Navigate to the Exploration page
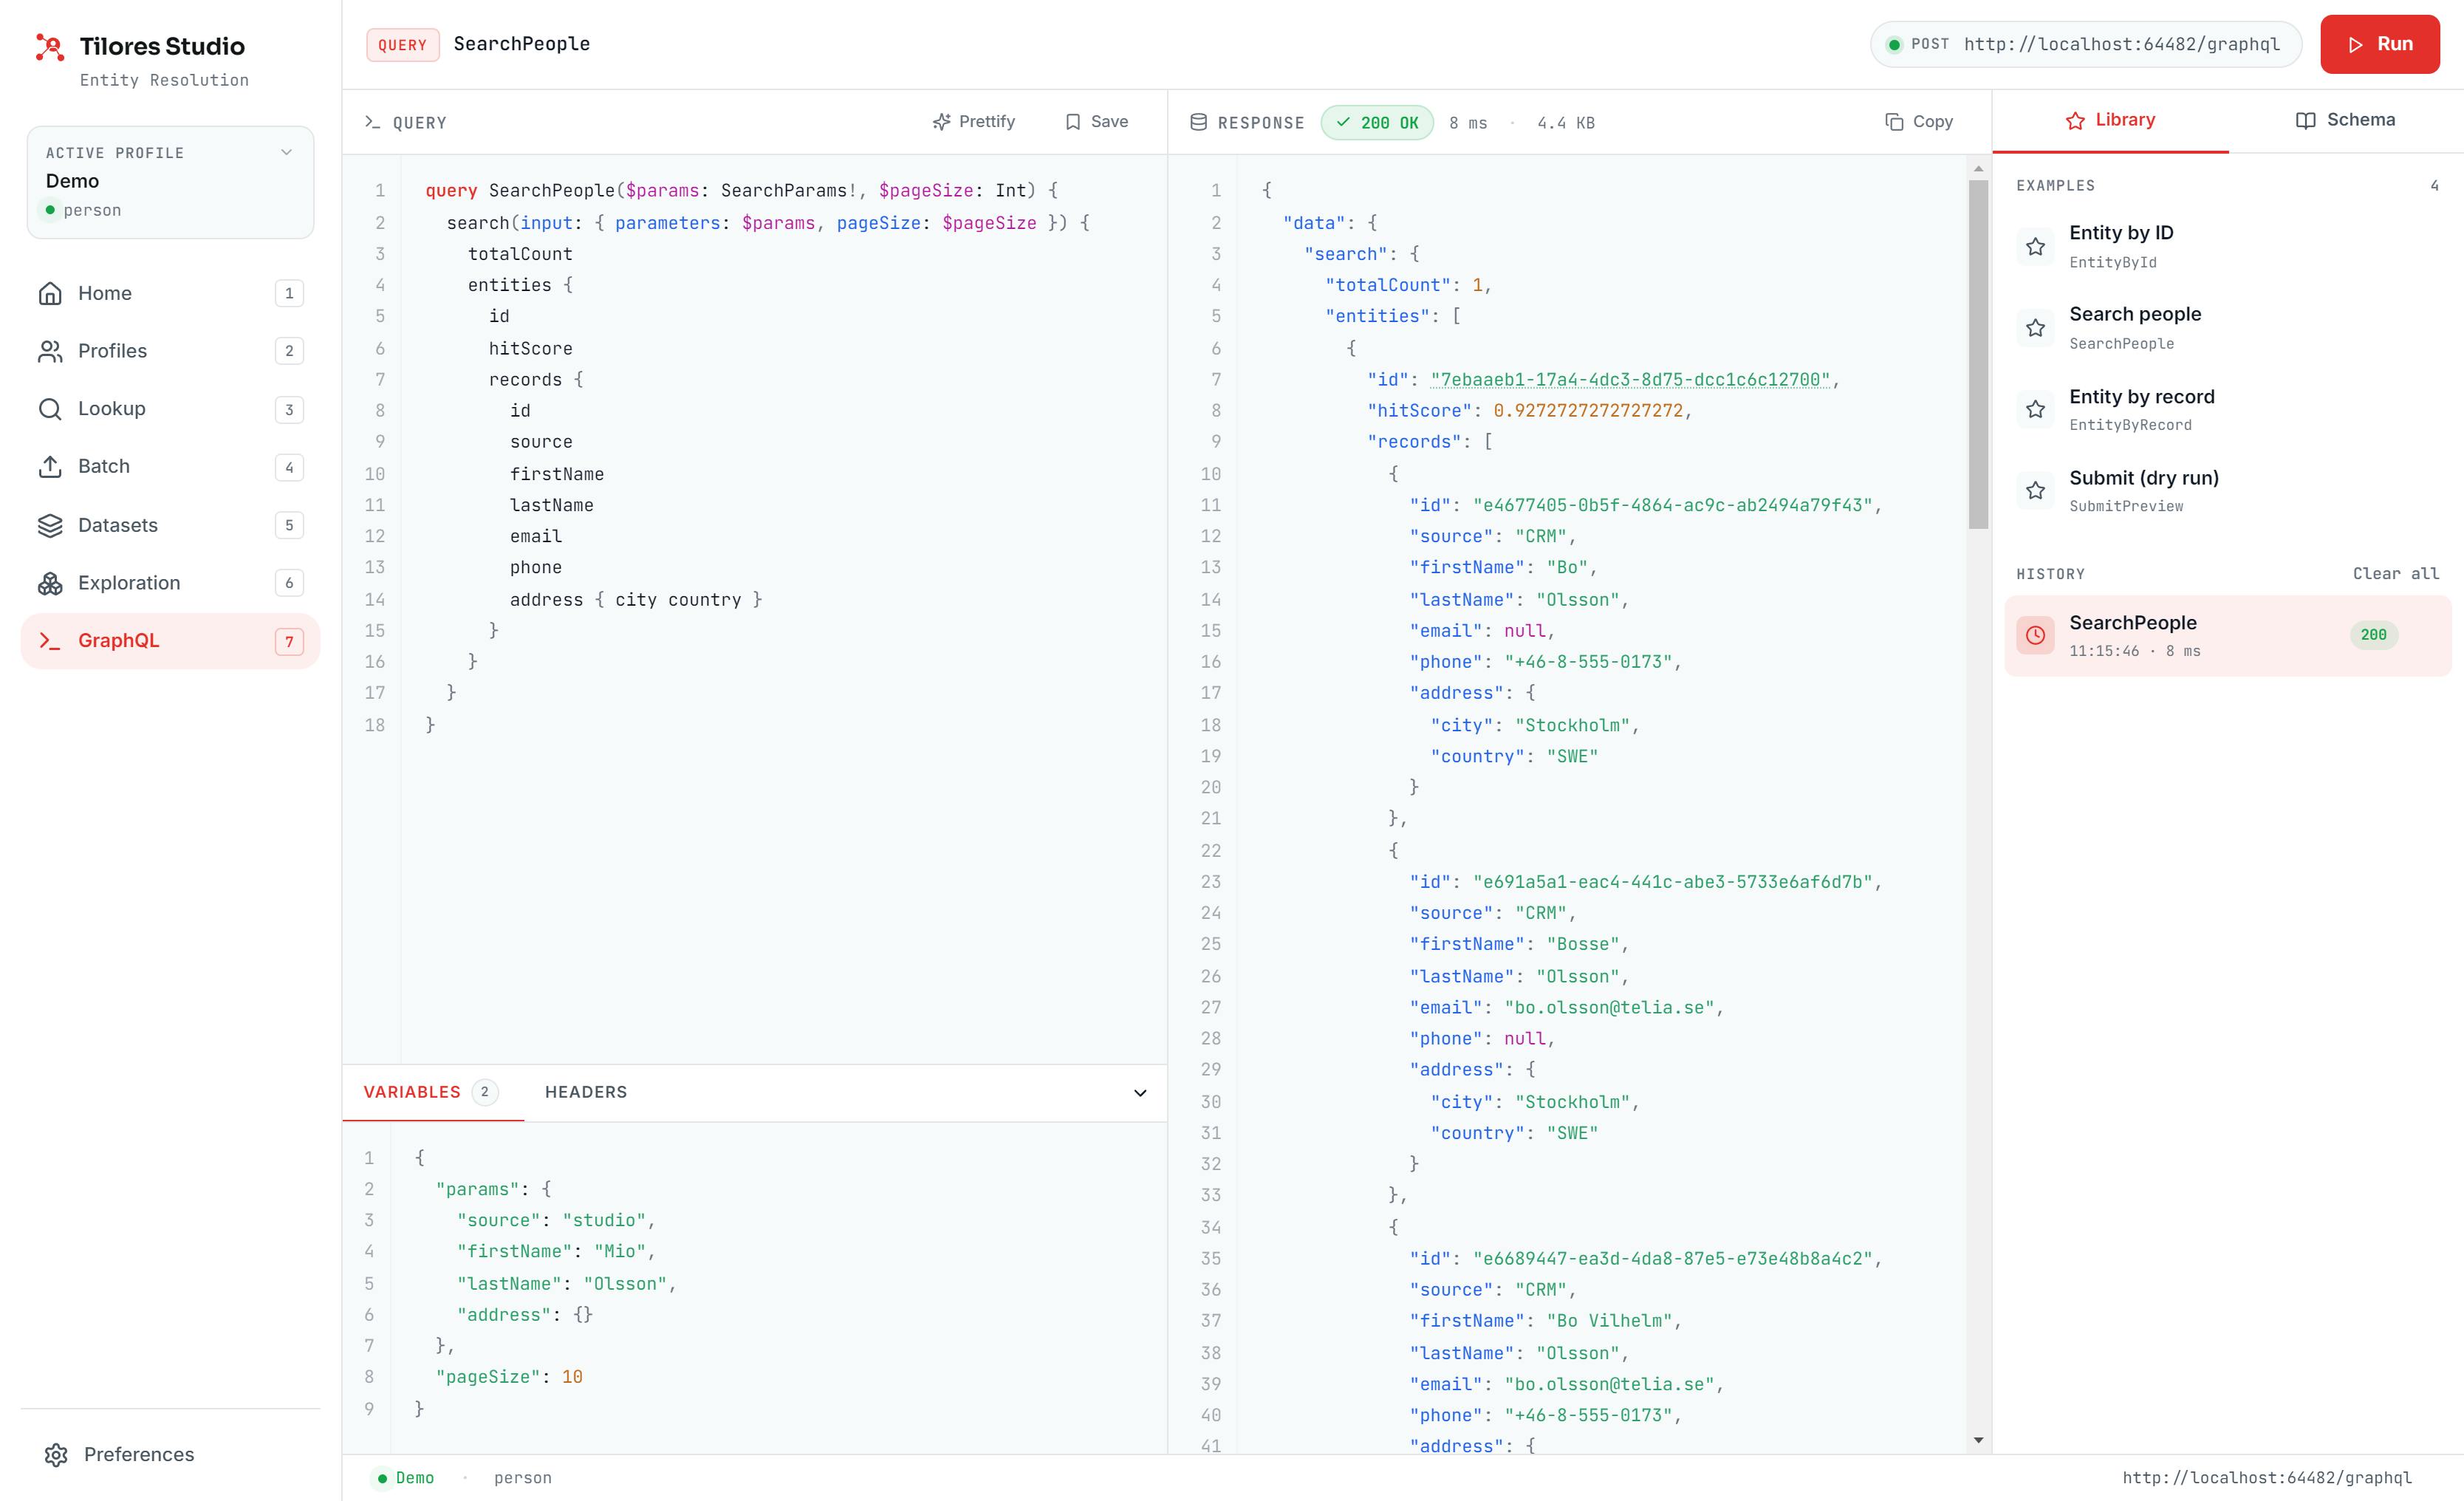The width and height of the screenshot is (2464, 1501). tap(170, 583)
